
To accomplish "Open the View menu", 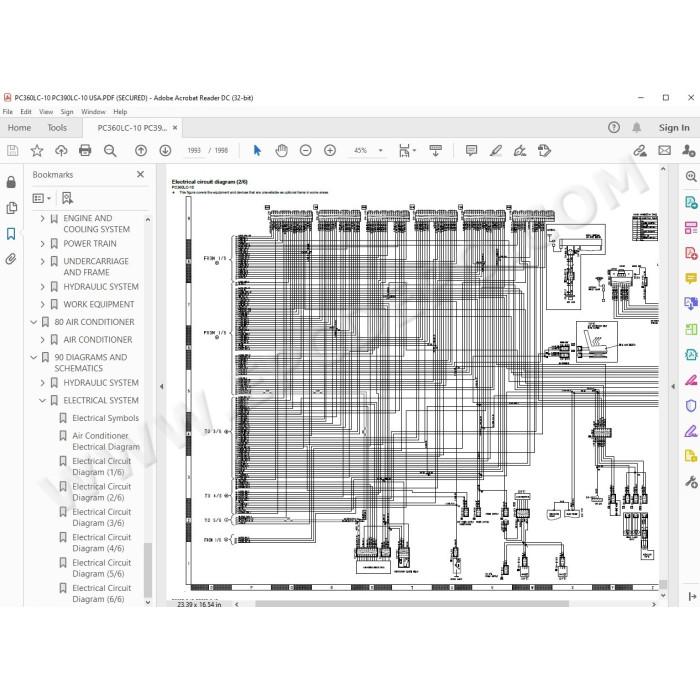I will (x=46, y=112).
